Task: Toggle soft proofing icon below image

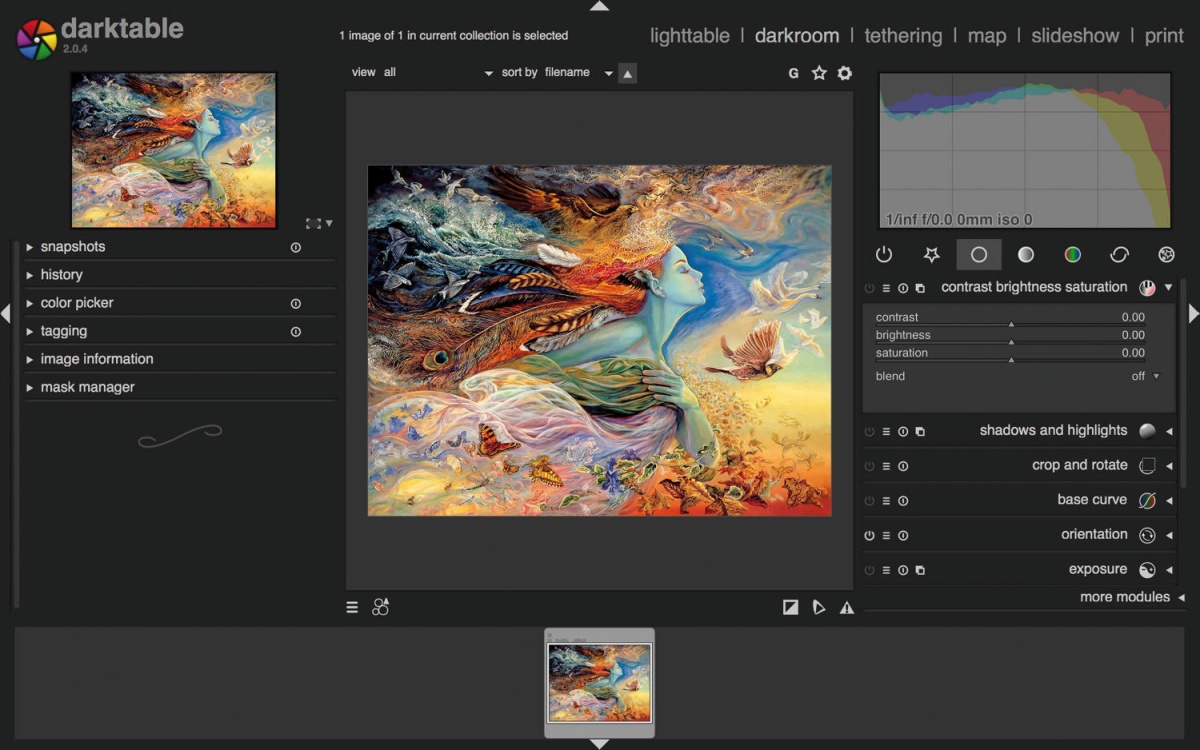Action: click(819, 607)
